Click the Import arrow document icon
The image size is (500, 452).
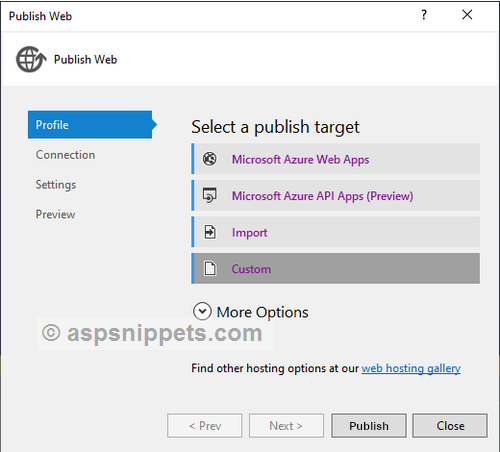[210, 232]
